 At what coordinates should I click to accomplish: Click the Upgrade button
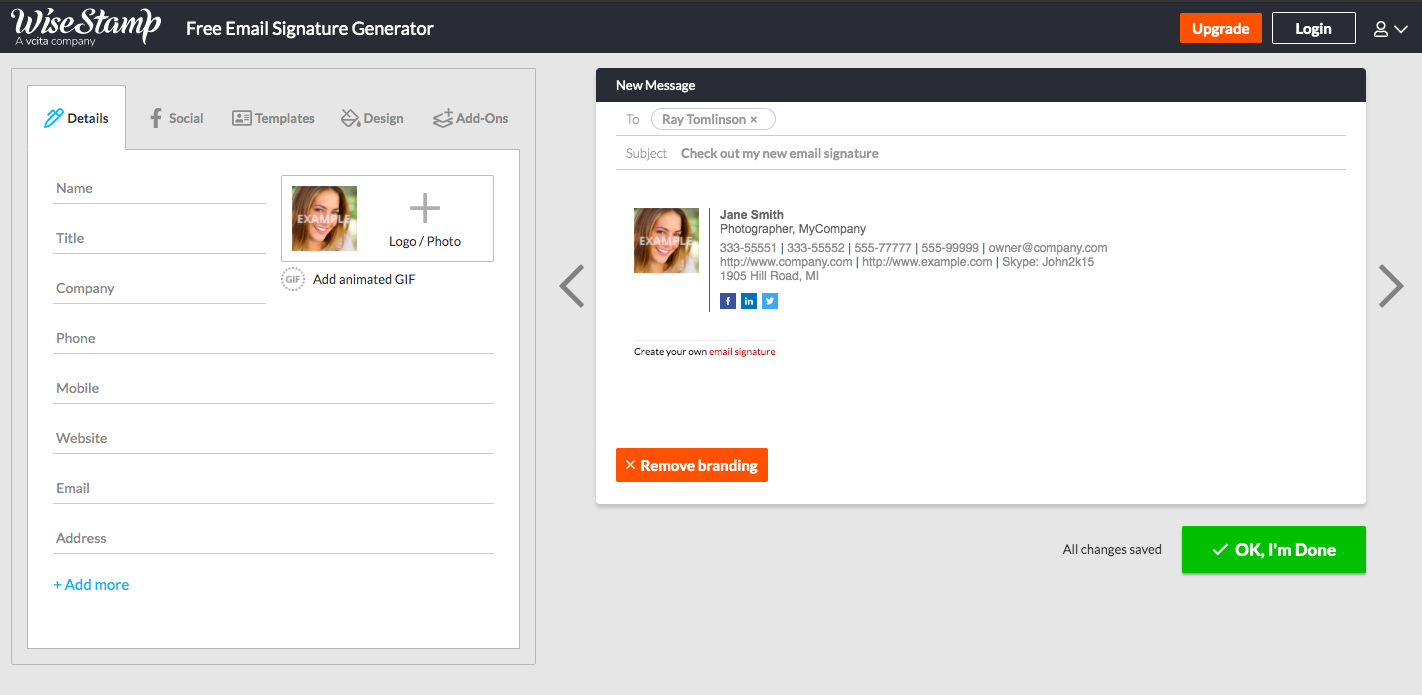(x=1220, y=28)
